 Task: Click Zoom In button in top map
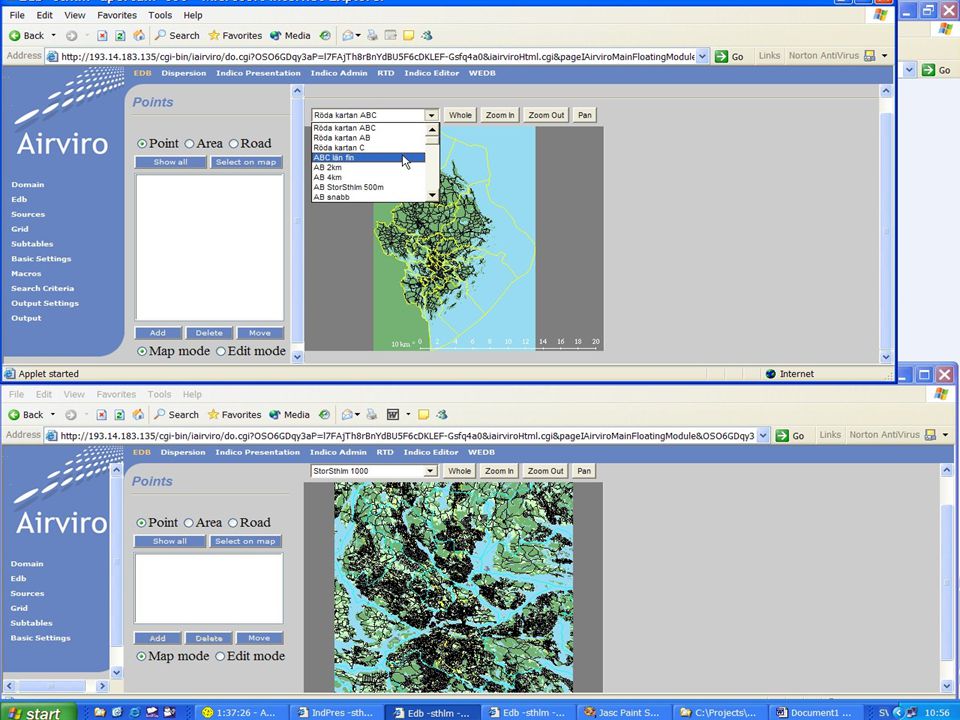[x=500, y=115]
